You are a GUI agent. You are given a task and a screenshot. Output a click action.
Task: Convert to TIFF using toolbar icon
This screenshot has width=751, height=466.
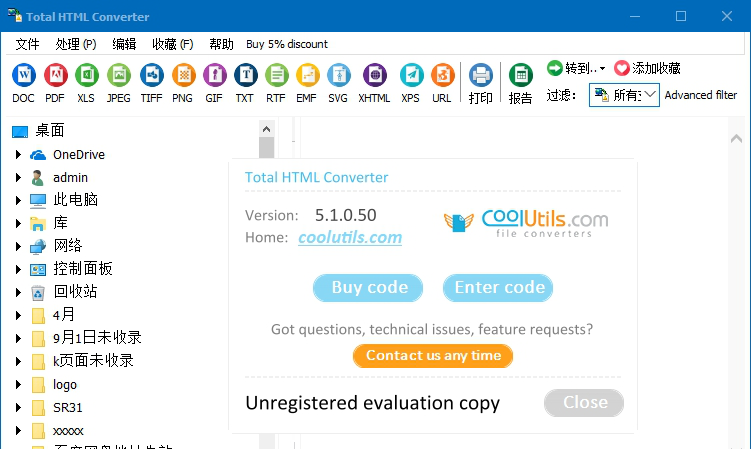[152, 75]
